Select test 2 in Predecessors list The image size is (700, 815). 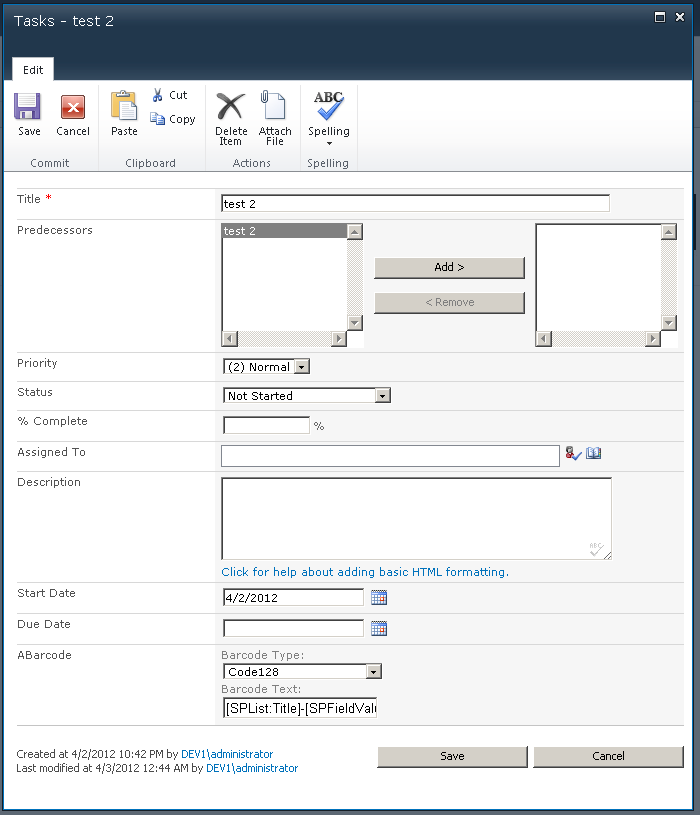[283, 231]
